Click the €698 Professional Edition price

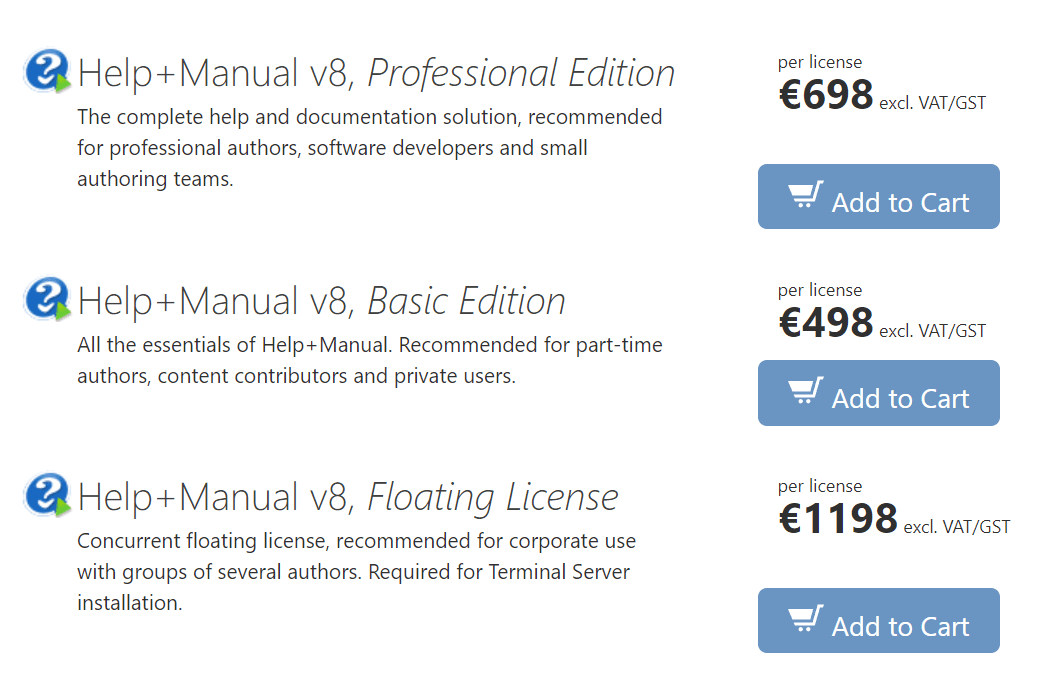tap(826, 96)
